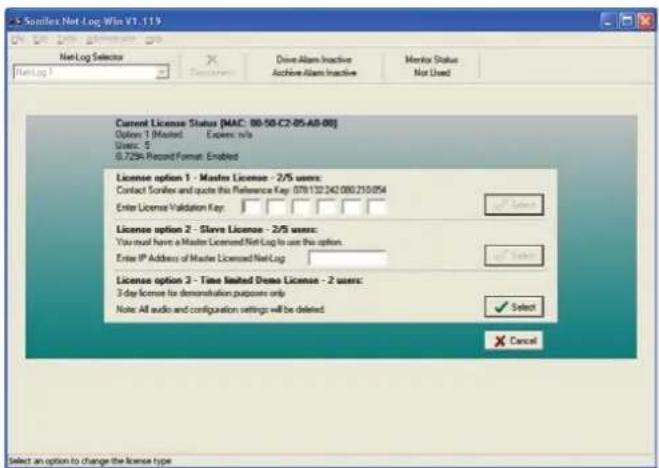Viewport: 659px width, 468px height.
Task: Click the status bar license type message
Action: click(90, 461)
